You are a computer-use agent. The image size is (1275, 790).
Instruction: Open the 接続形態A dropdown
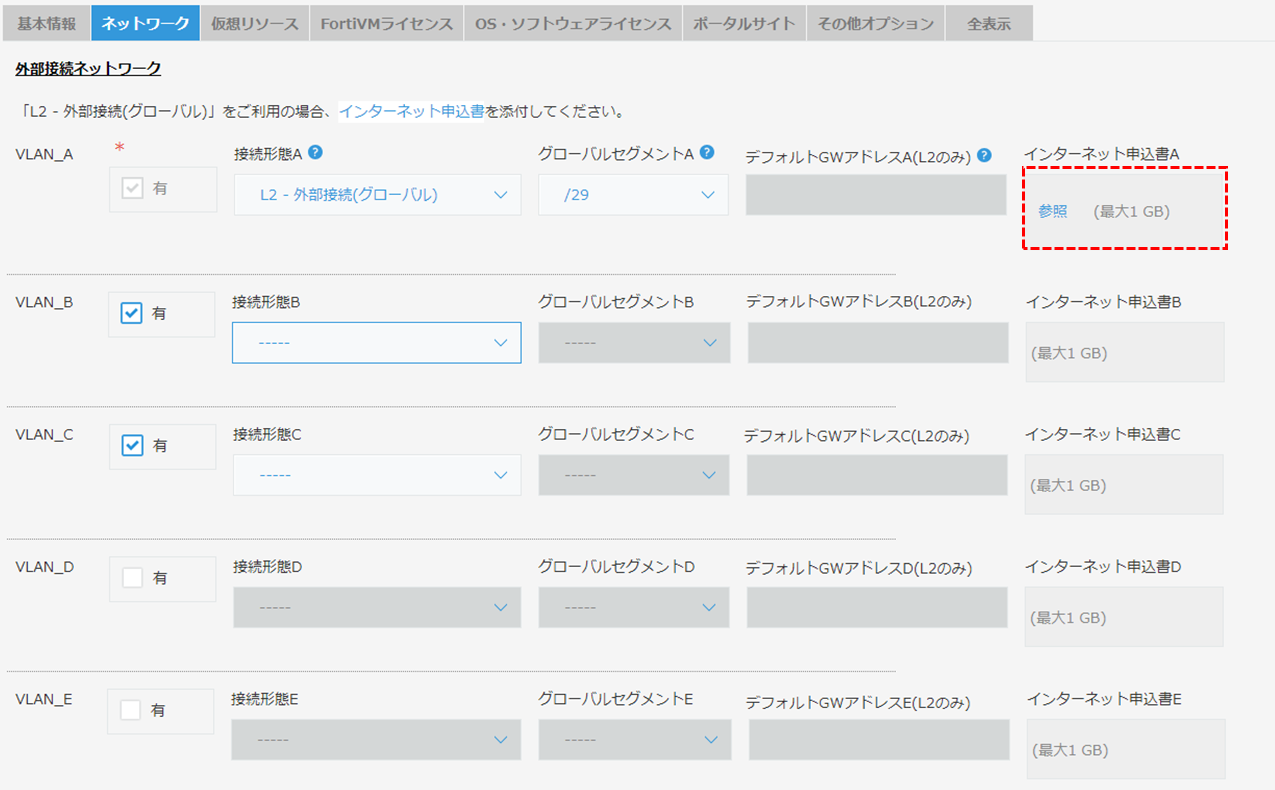(377, 195)
